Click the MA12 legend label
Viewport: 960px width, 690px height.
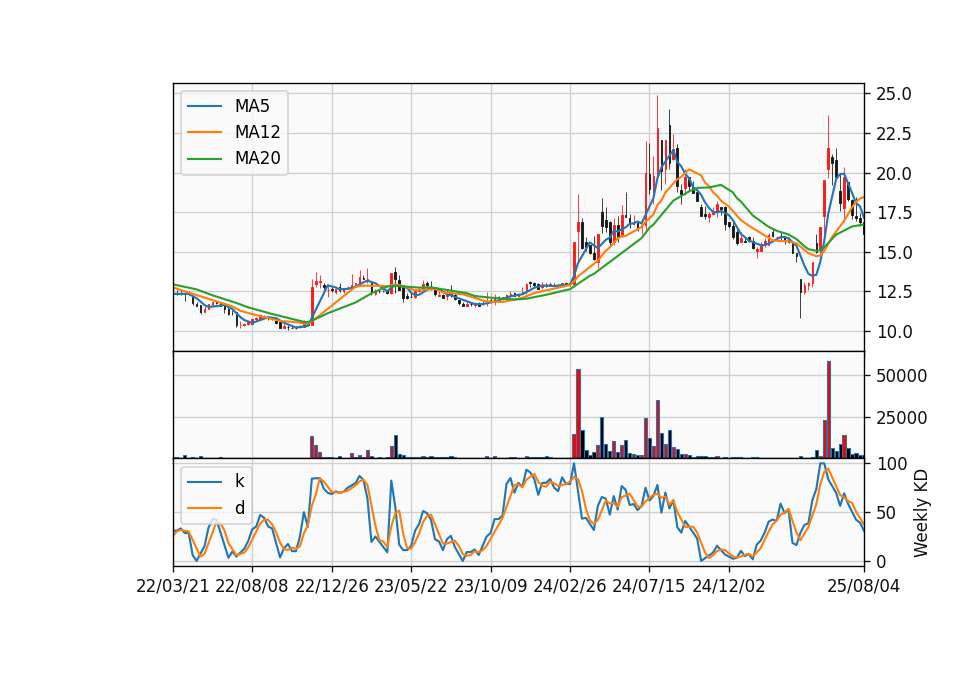click(257, 132)
